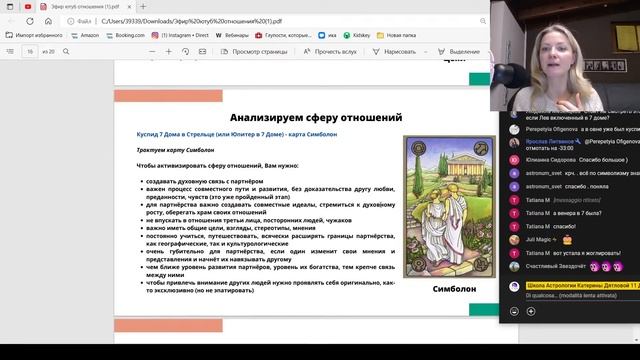This screenshot has width=640, height=360.
Task: Zoom out the PDF with minus
Action: tap(152, 51)
